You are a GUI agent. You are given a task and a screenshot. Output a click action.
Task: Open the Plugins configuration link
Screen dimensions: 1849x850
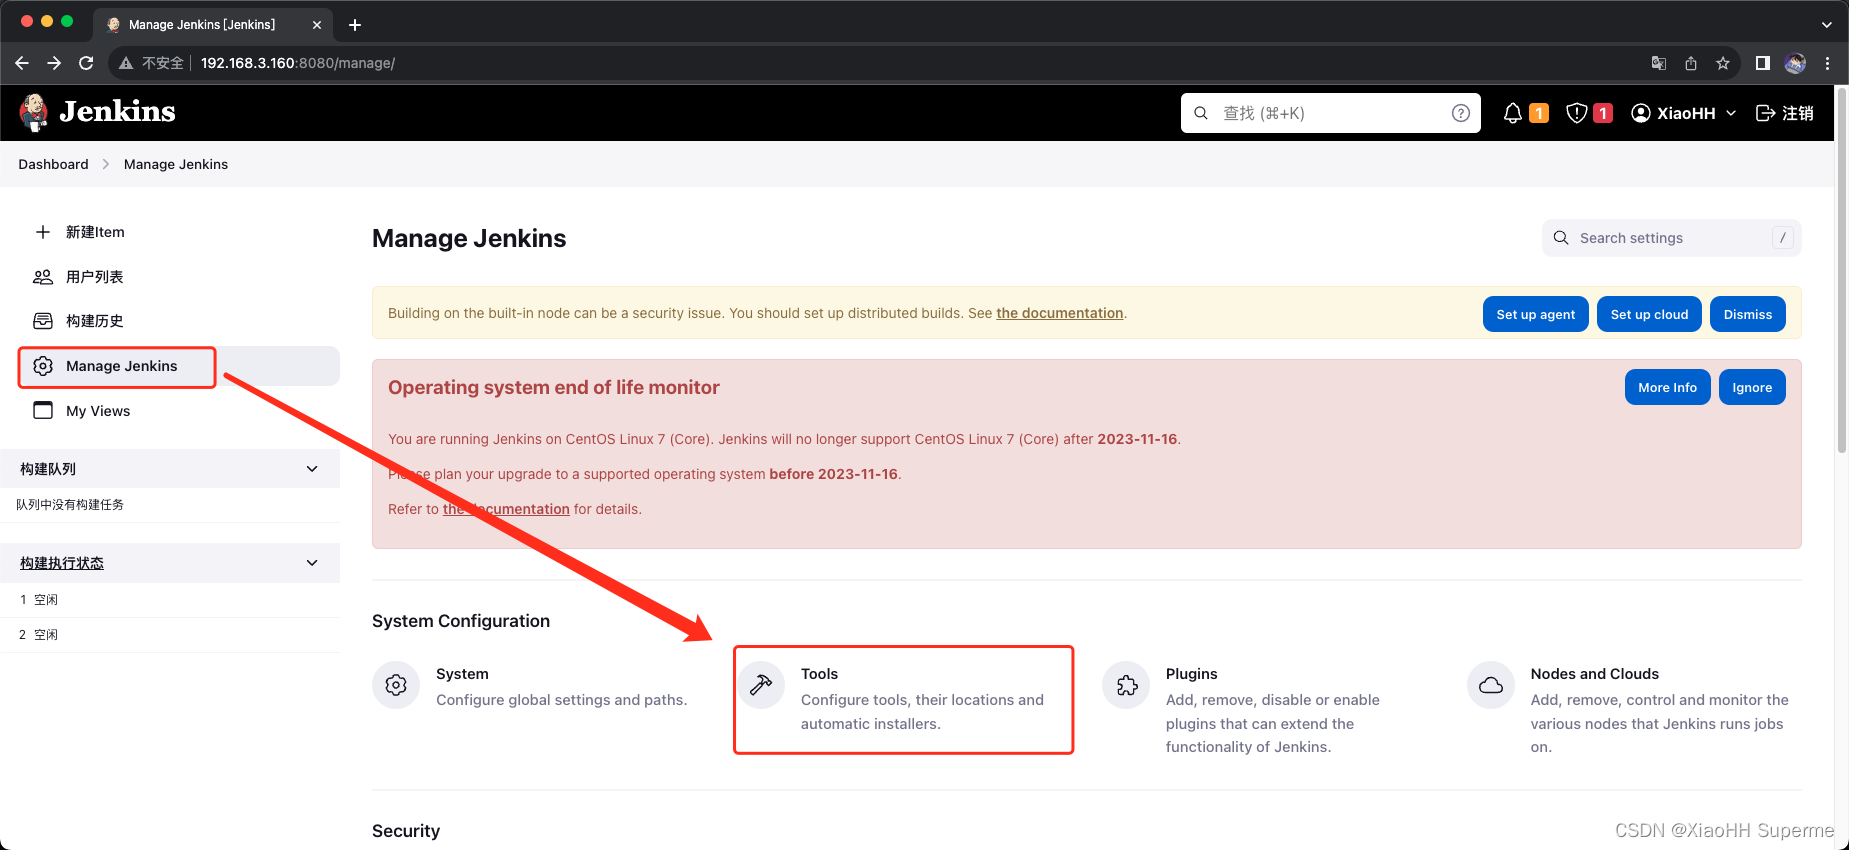(1191, 674)
